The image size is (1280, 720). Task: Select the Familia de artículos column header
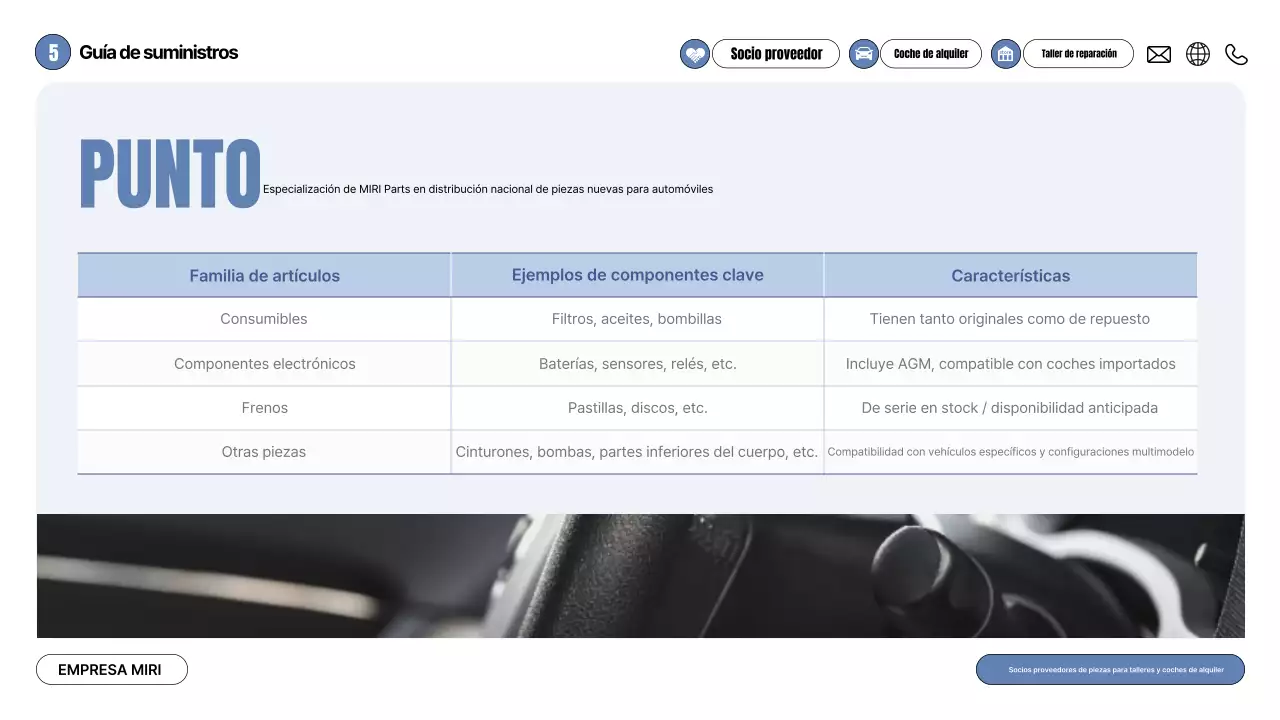tap(263, 275)
